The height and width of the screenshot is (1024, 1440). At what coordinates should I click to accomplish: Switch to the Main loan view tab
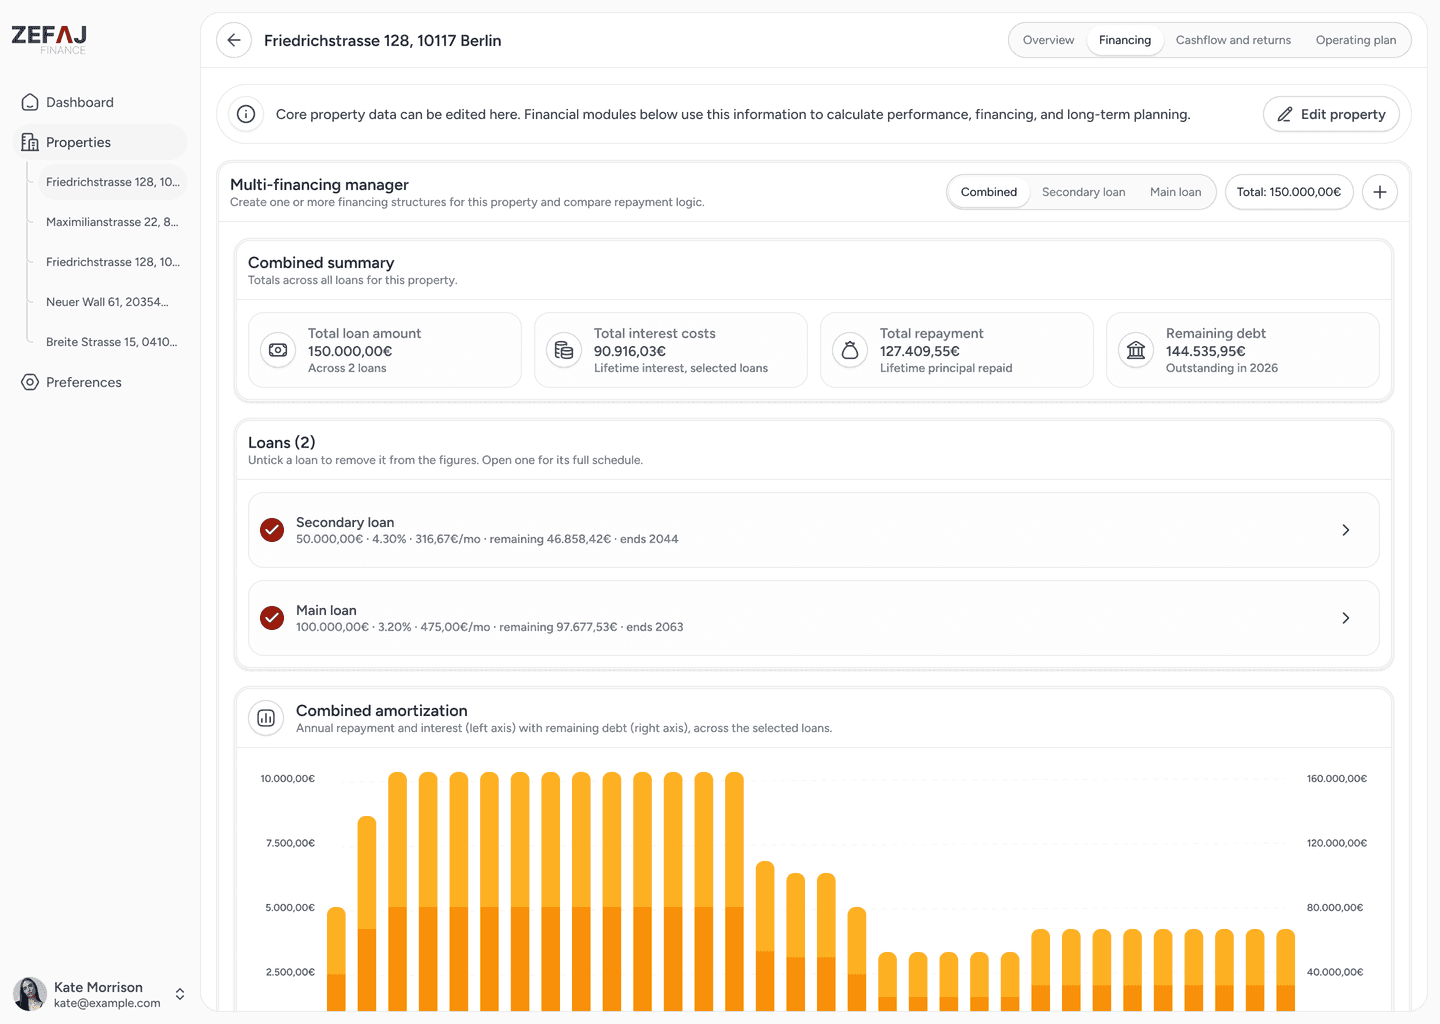[1176, 192]
